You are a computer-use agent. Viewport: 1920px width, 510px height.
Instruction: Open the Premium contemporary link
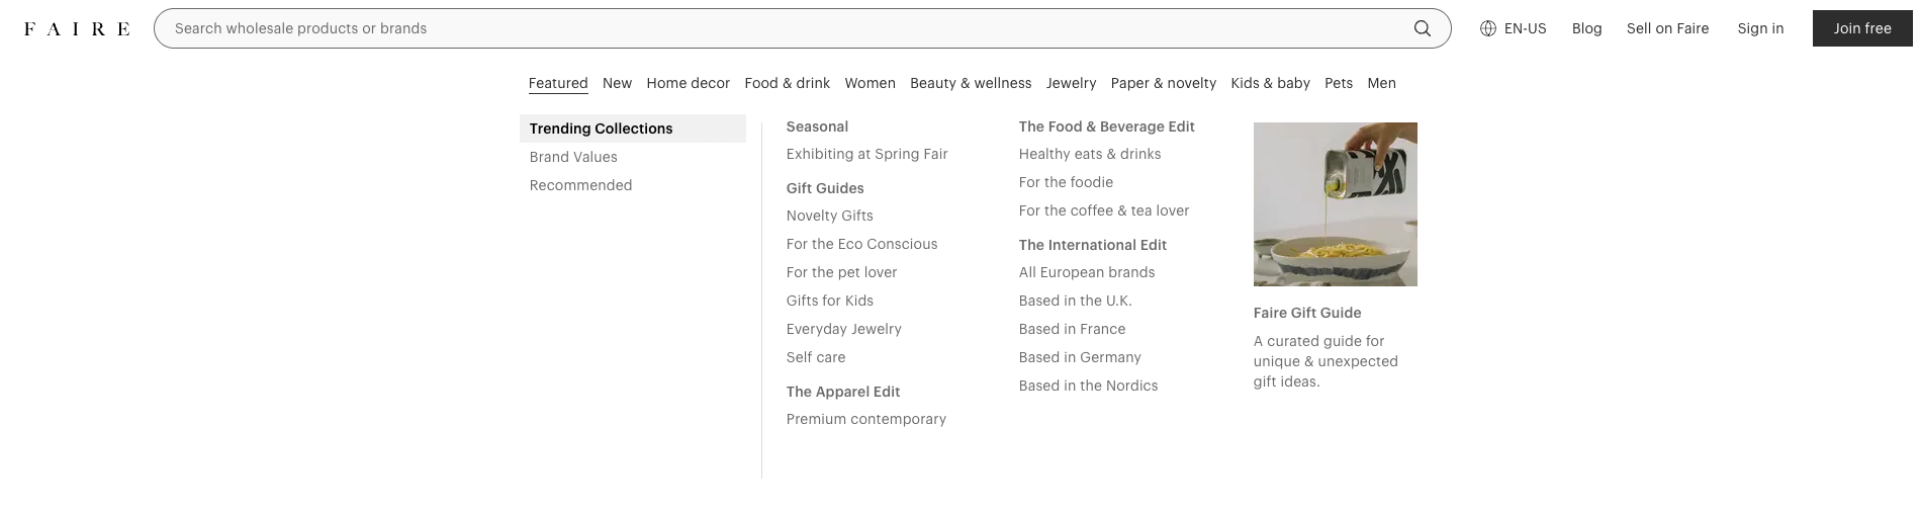pyautogui.click(x=866, y=419)
